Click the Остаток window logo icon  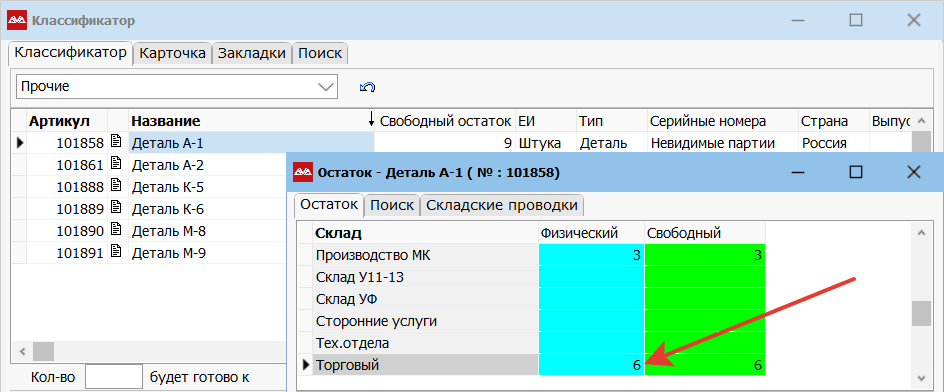[x=303, y=173]
